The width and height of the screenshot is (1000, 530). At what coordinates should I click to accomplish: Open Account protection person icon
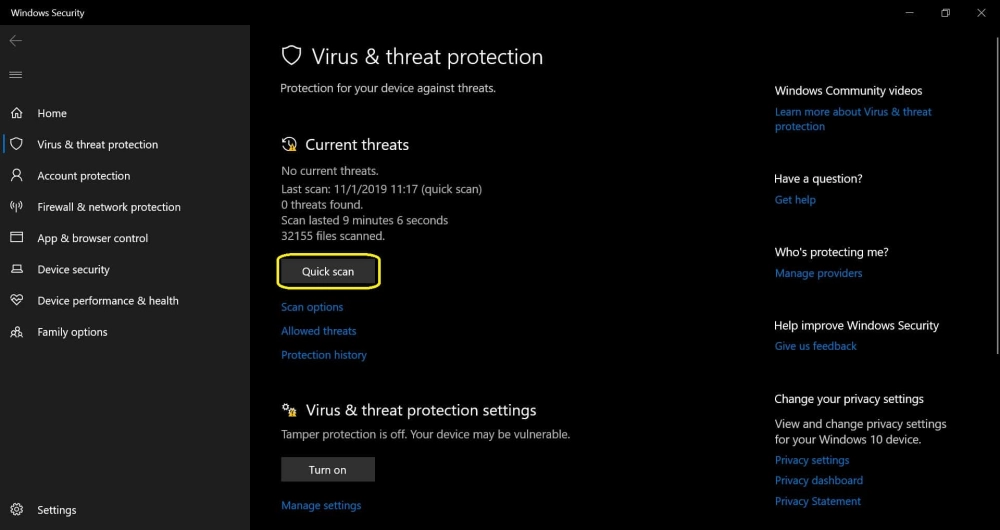(x=17, y=175)
